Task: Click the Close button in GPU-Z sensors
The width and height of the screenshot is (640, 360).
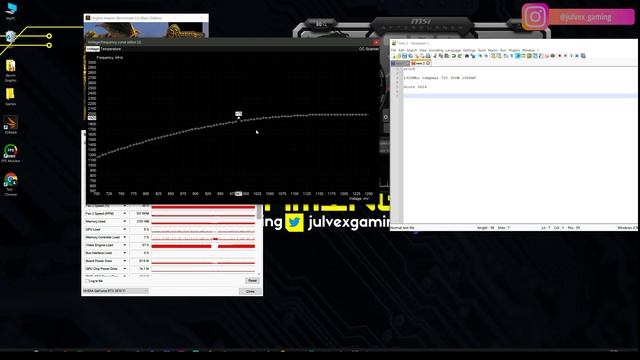Action: [x=250, y=291]
